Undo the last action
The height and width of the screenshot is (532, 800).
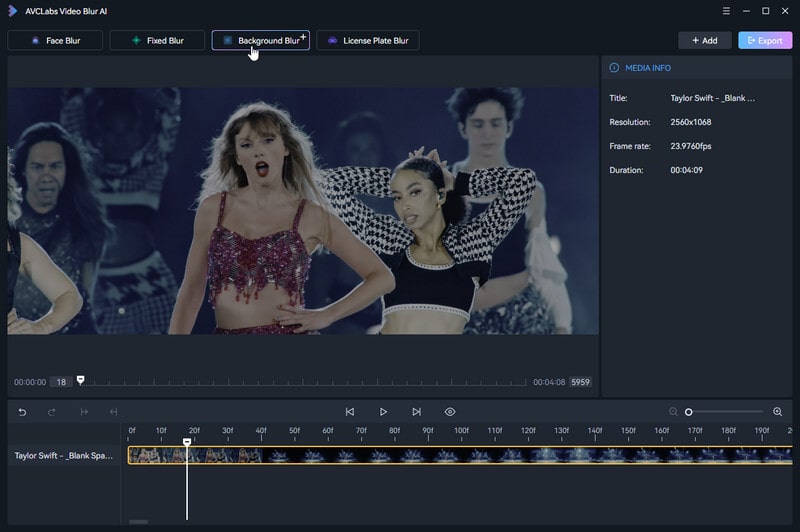pyautogui.click(x=22, y=412)
